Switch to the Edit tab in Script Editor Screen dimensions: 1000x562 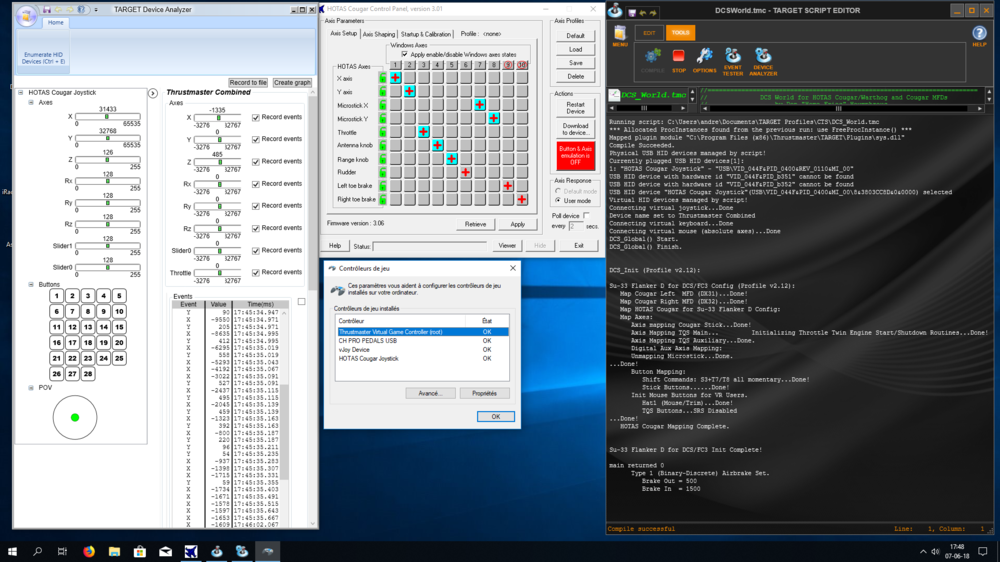coord(649,33)
